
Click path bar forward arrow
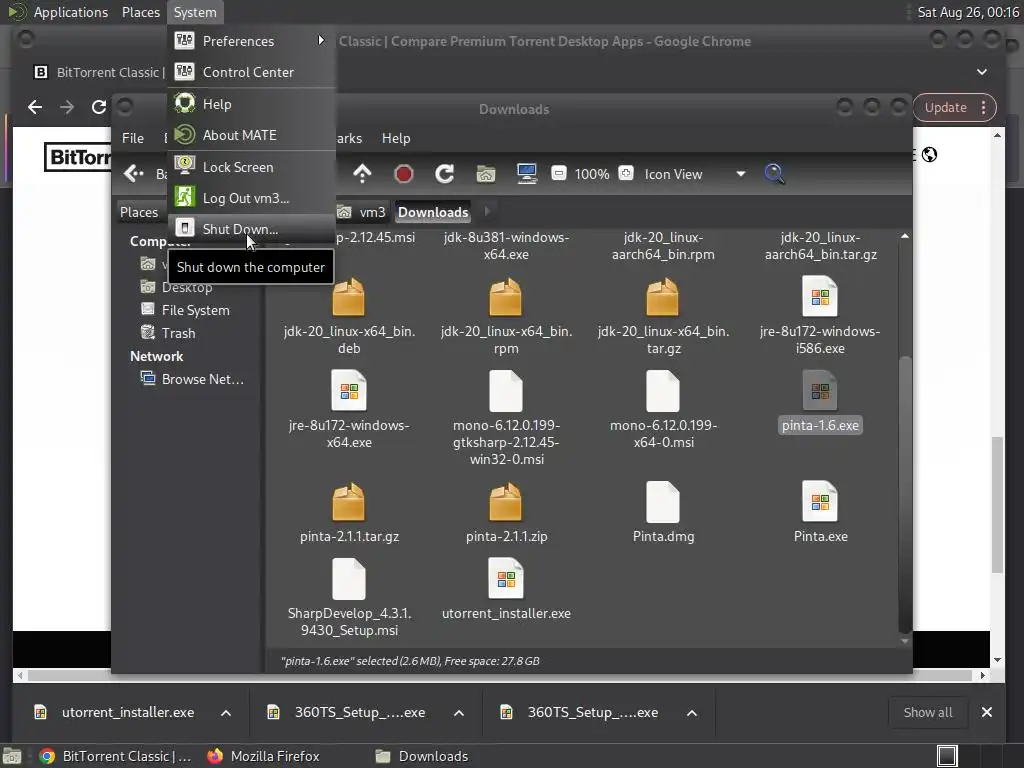tap(487, 212)
